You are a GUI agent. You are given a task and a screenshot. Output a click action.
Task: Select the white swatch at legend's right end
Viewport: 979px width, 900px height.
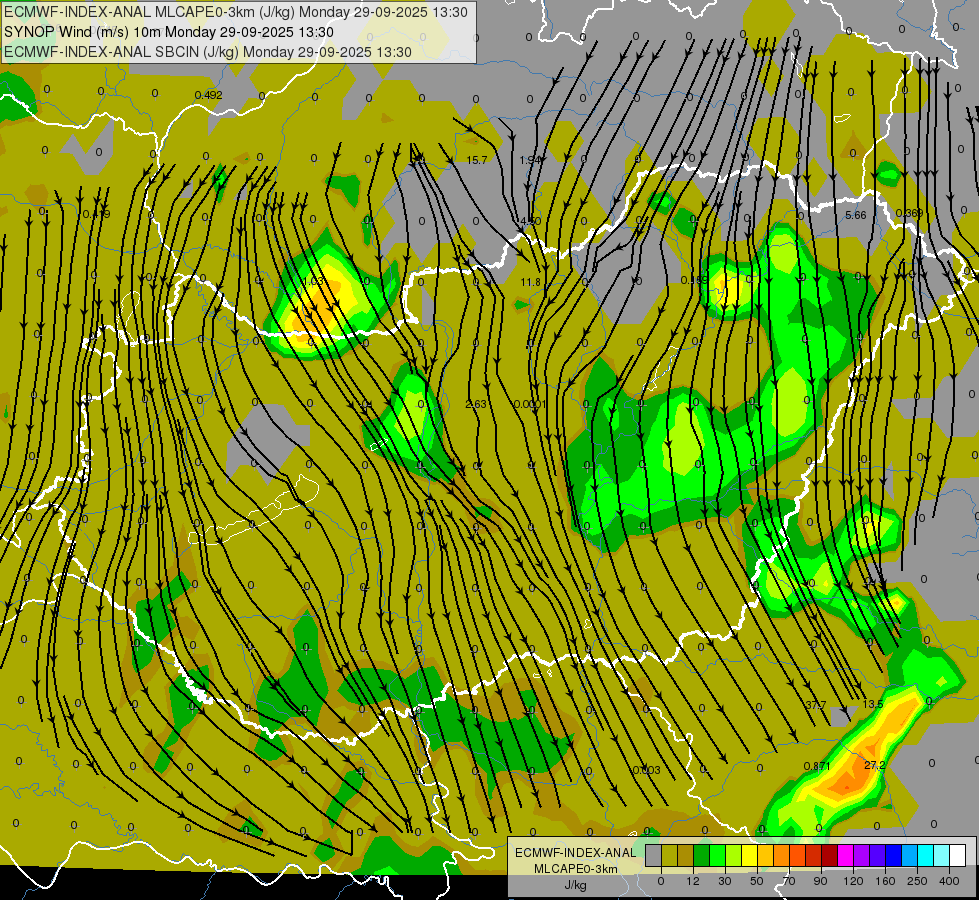(x=957, y=855)
